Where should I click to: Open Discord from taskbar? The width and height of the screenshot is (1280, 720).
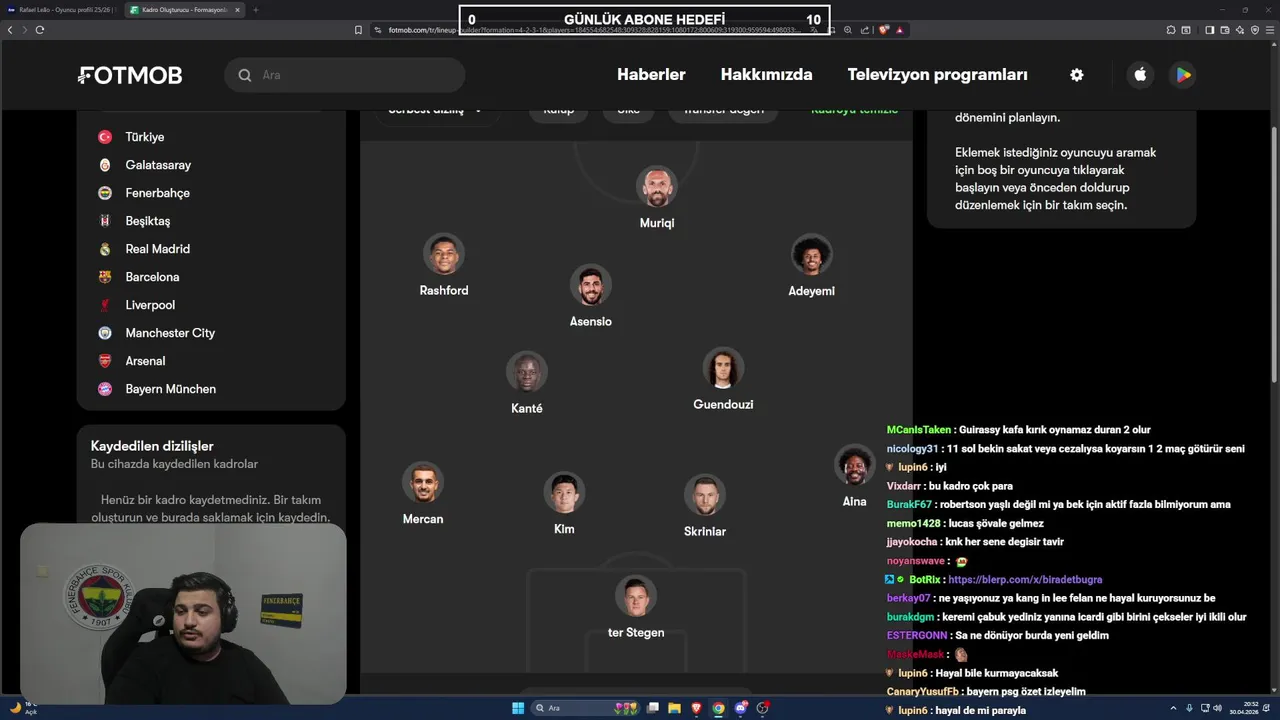[x=741, y=708]
